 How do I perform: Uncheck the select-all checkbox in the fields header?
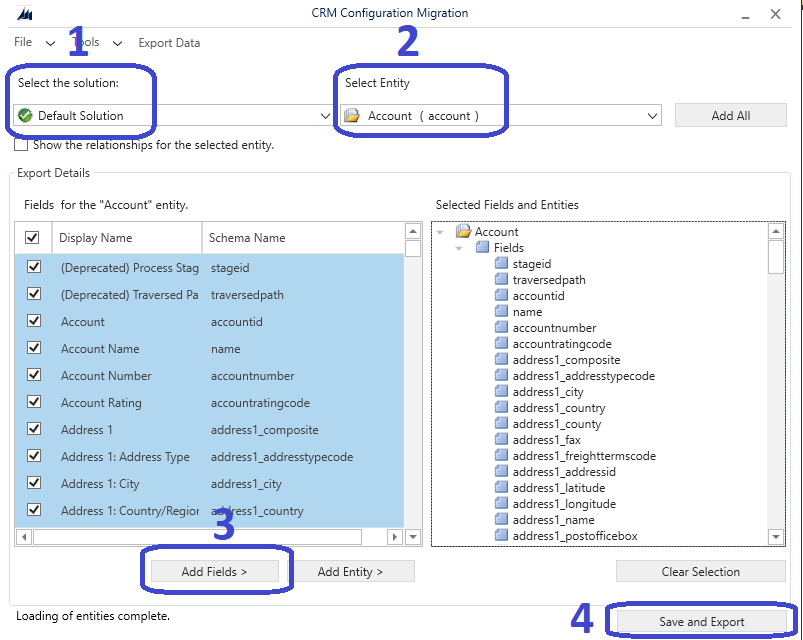[33, 237]
